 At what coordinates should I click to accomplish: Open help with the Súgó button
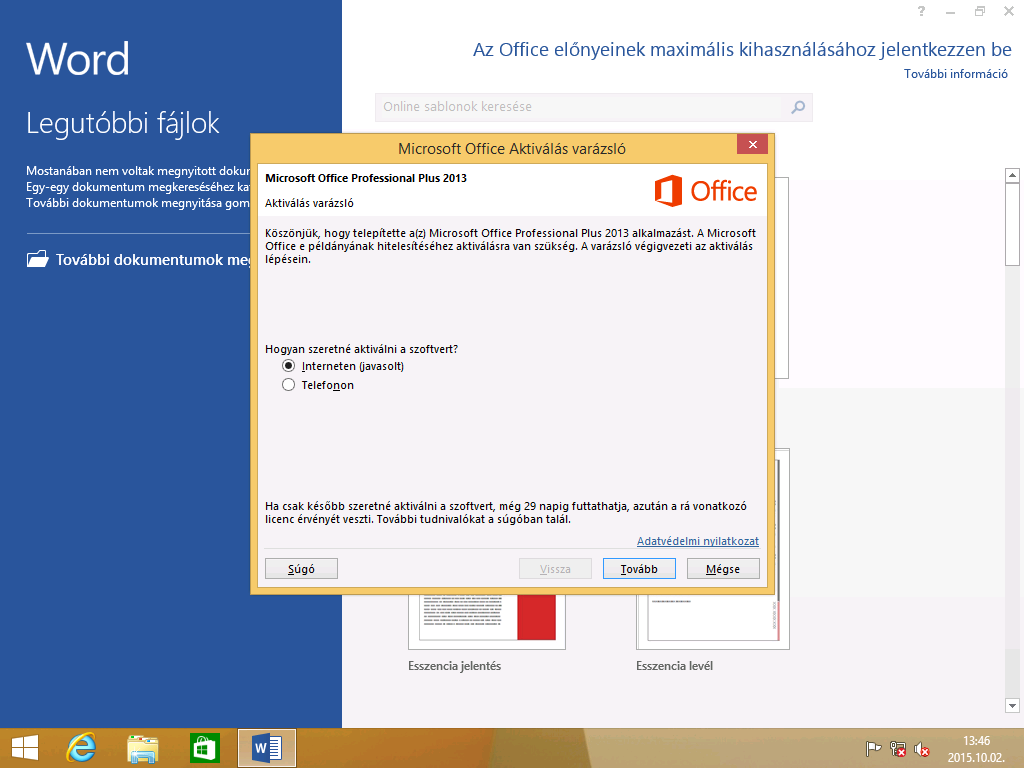(301, 569)
